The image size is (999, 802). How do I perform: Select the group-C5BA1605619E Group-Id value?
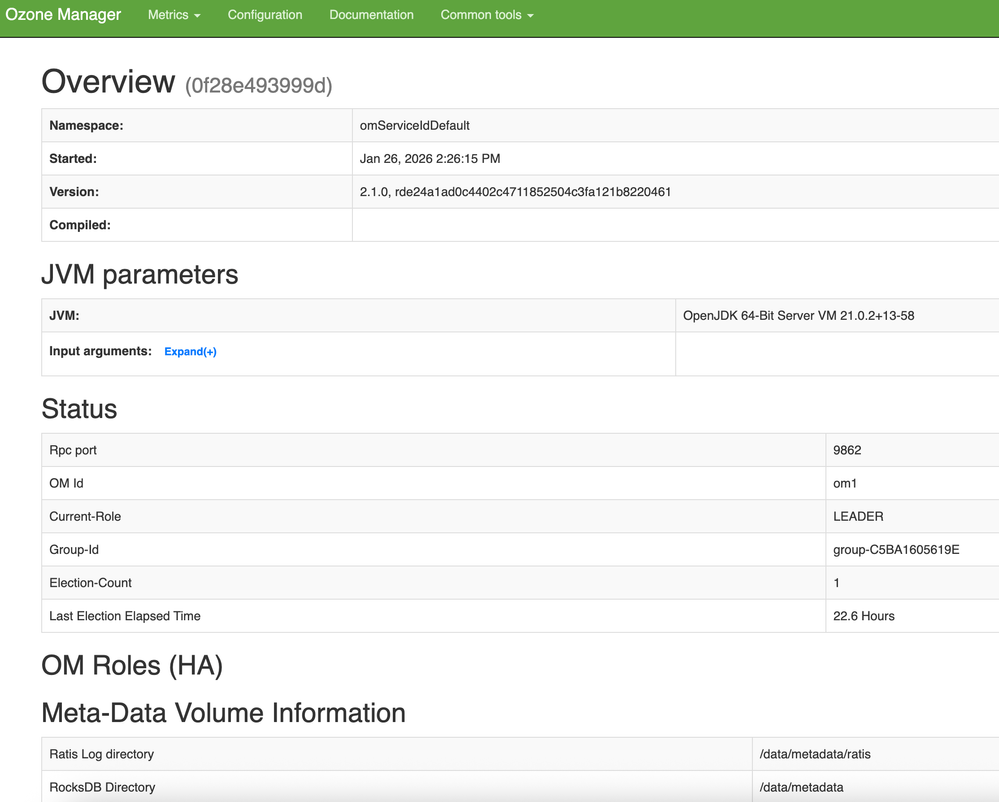896,550
